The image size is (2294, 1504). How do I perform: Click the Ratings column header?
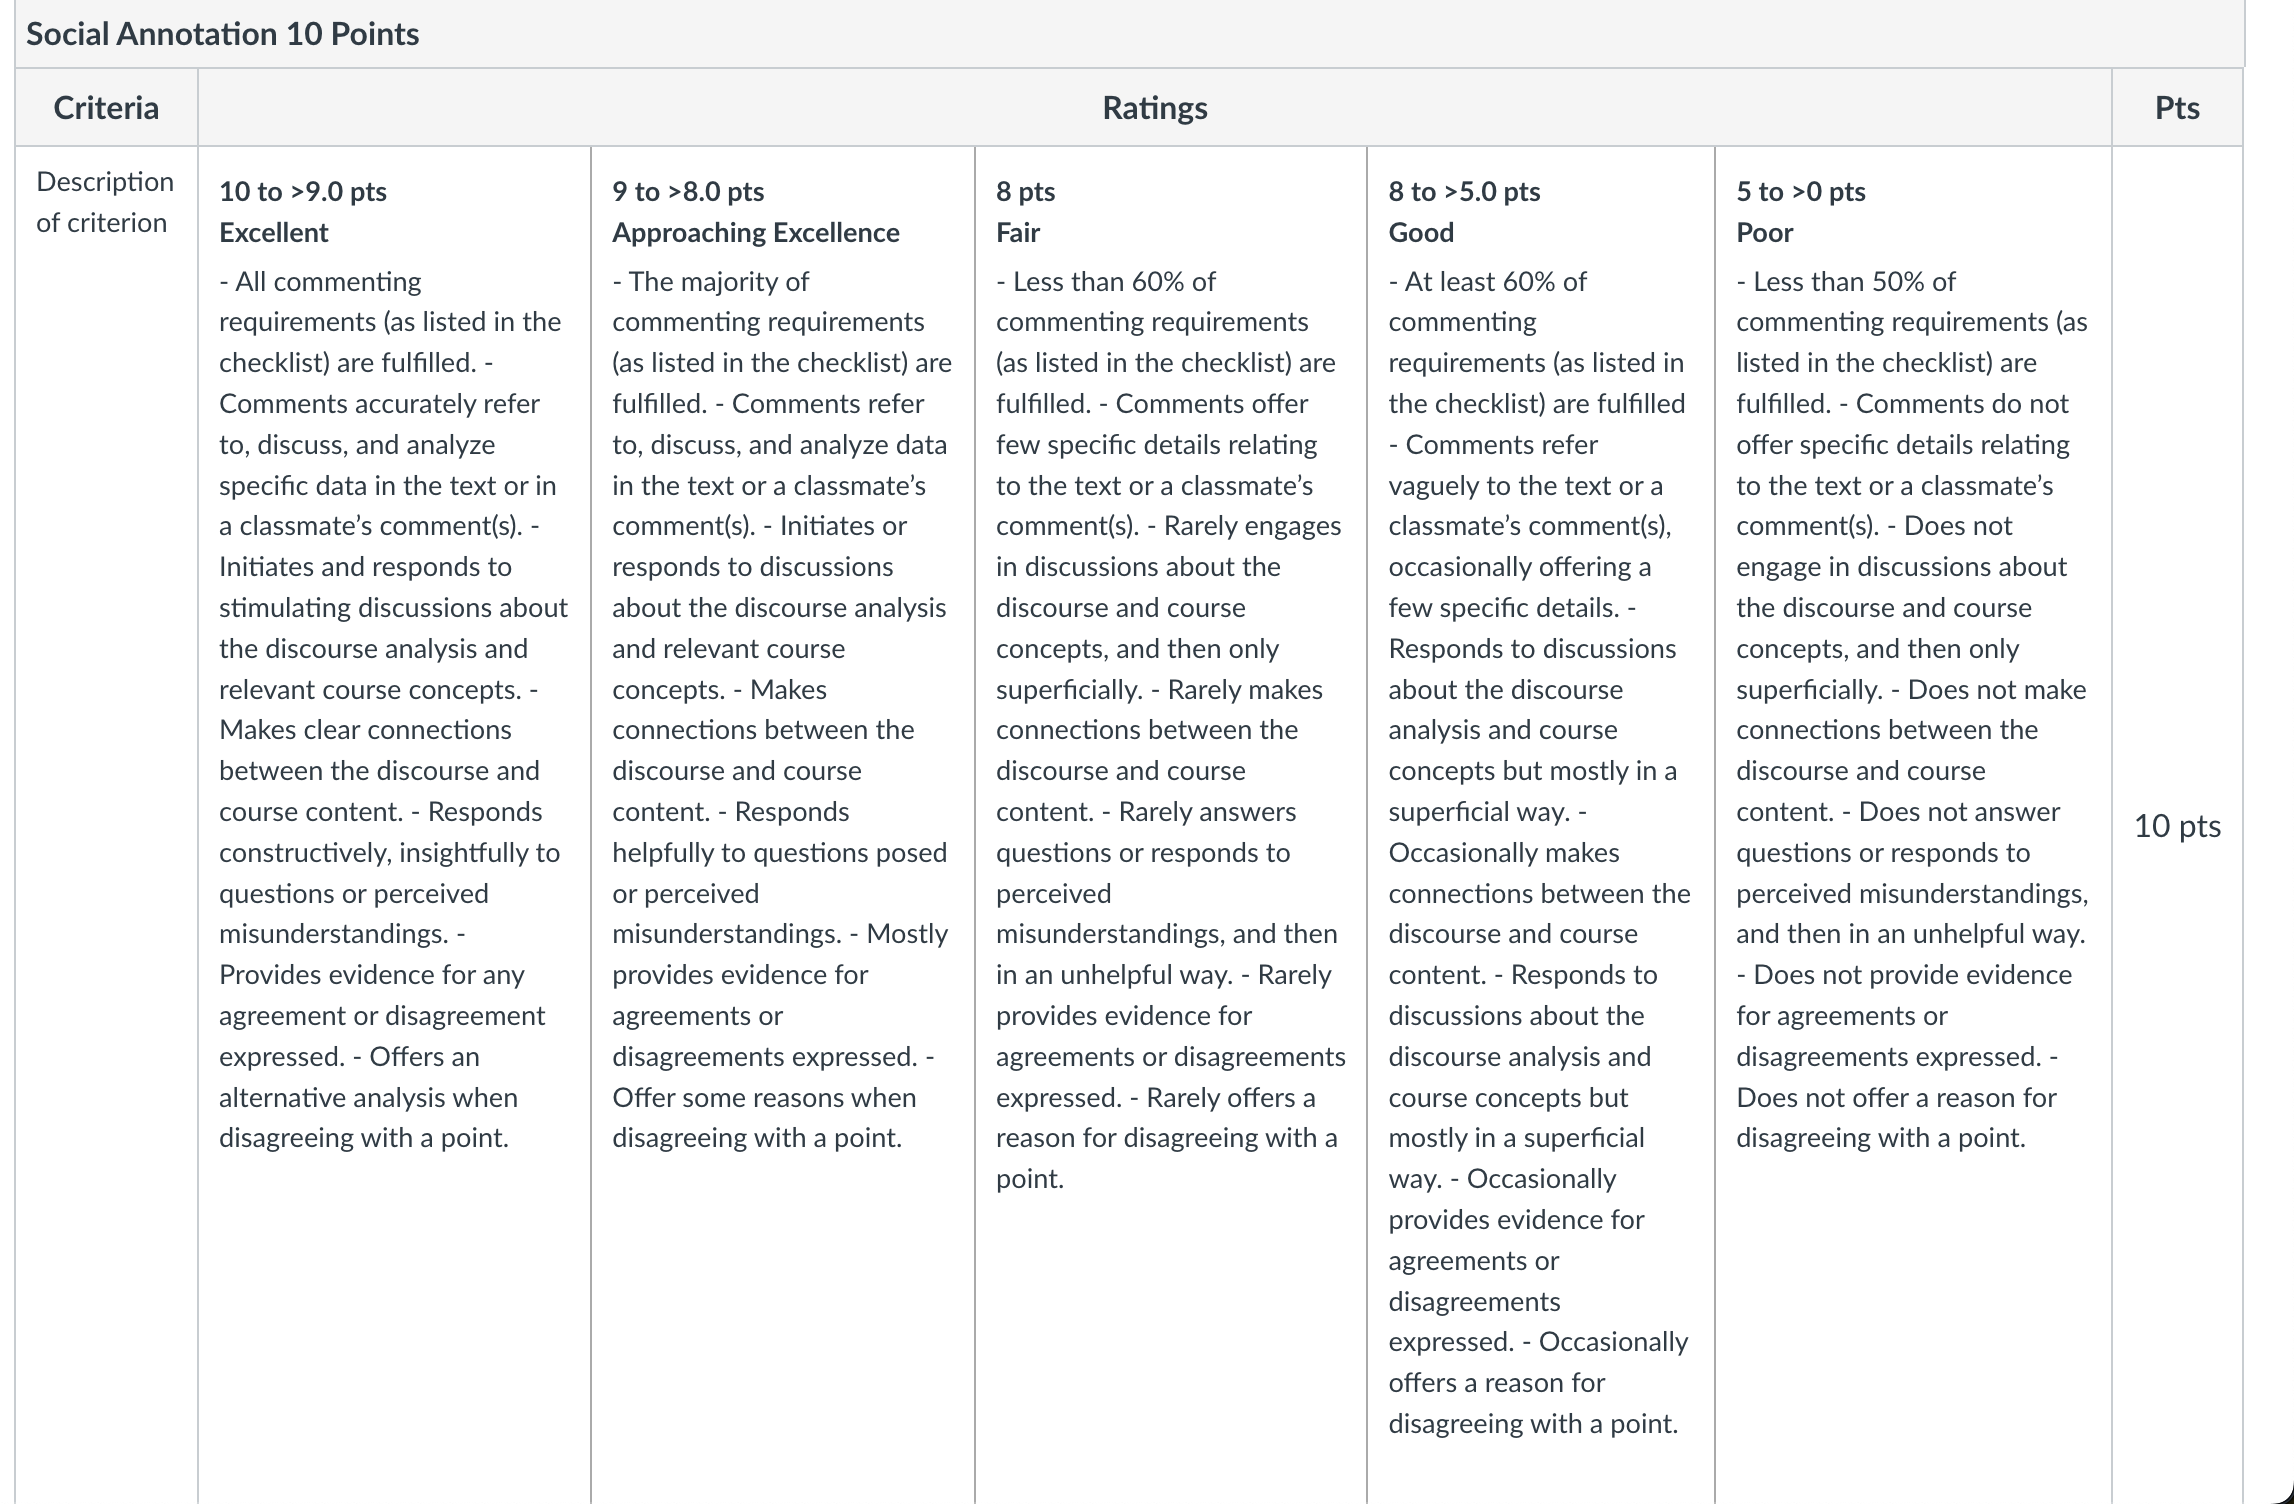click(1155, 107)
